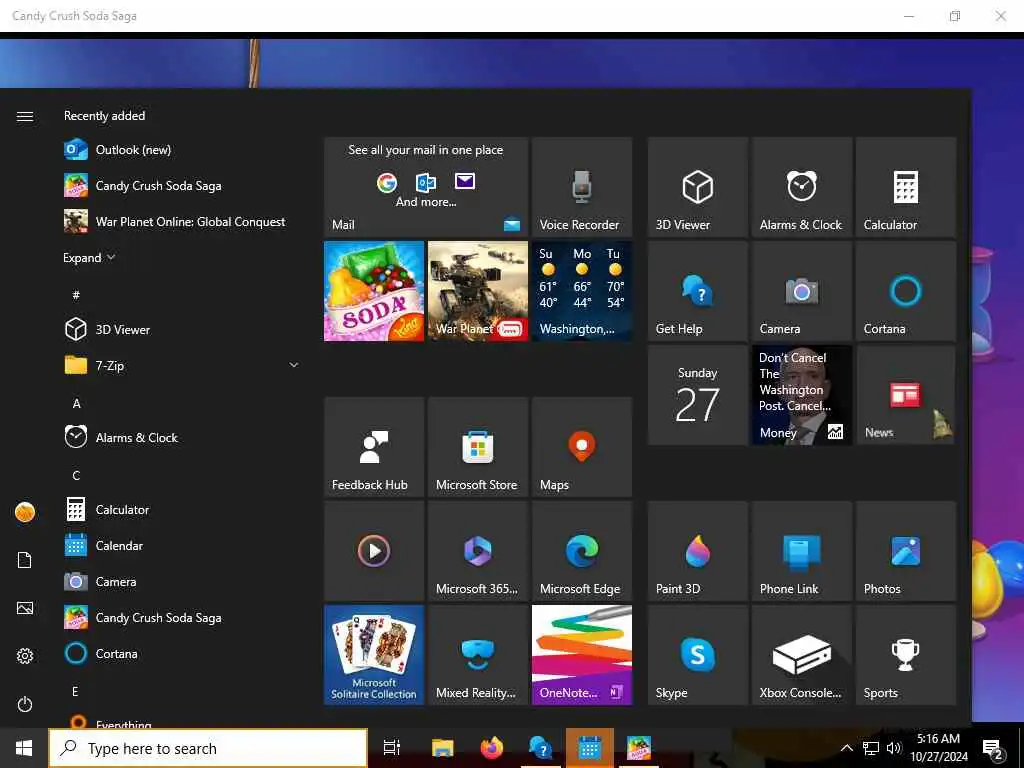Open the Microsoft 365 tile

[x=478, y=551]
